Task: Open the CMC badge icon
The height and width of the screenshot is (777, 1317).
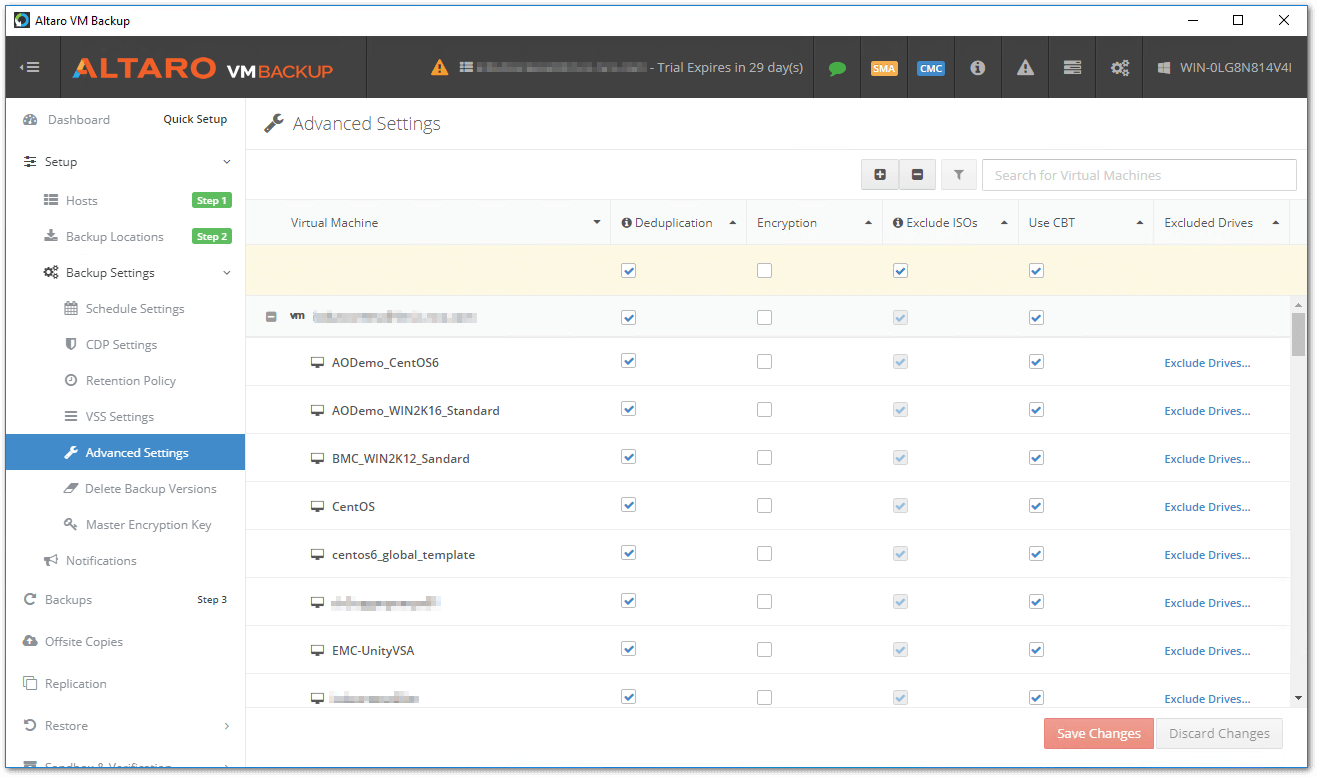Action: [931, 68]
